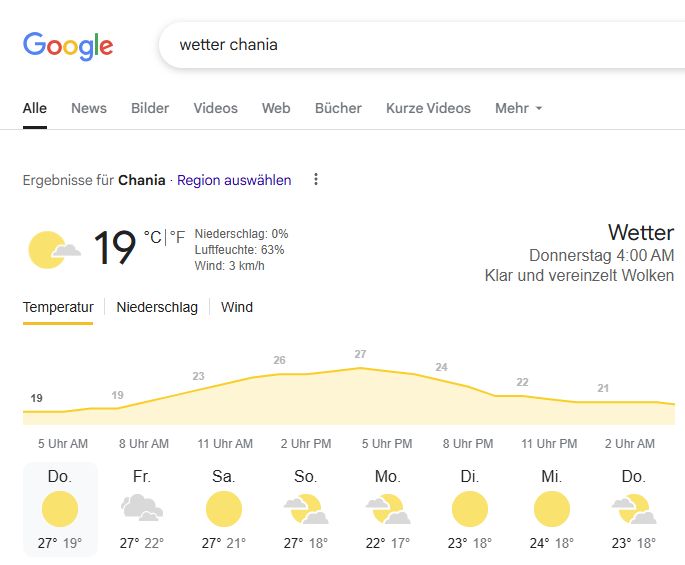Show the Niederschlag chart
The image size is (685, 565).
[157, 307]
